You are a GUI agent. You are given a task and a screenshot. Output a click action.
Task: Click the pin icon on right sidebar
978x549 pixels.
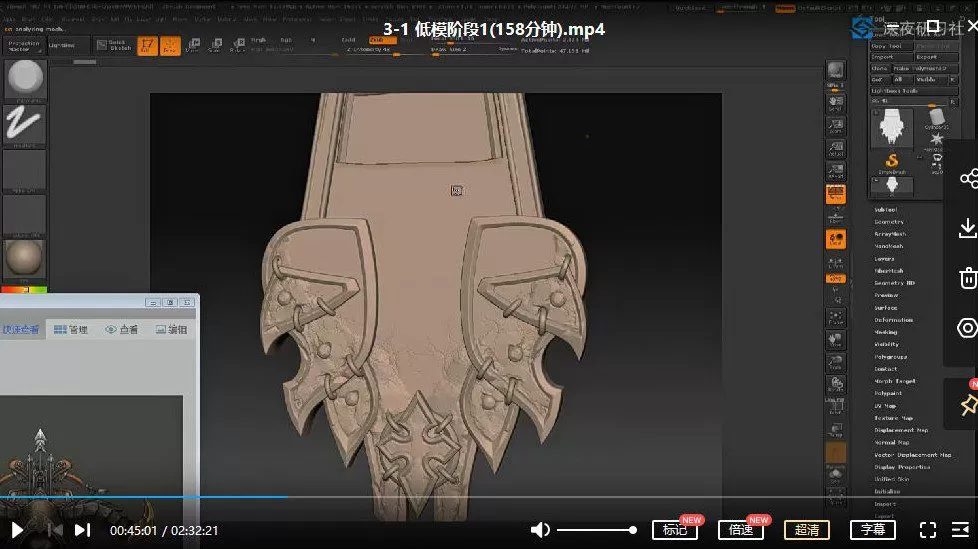click(967, 404)
